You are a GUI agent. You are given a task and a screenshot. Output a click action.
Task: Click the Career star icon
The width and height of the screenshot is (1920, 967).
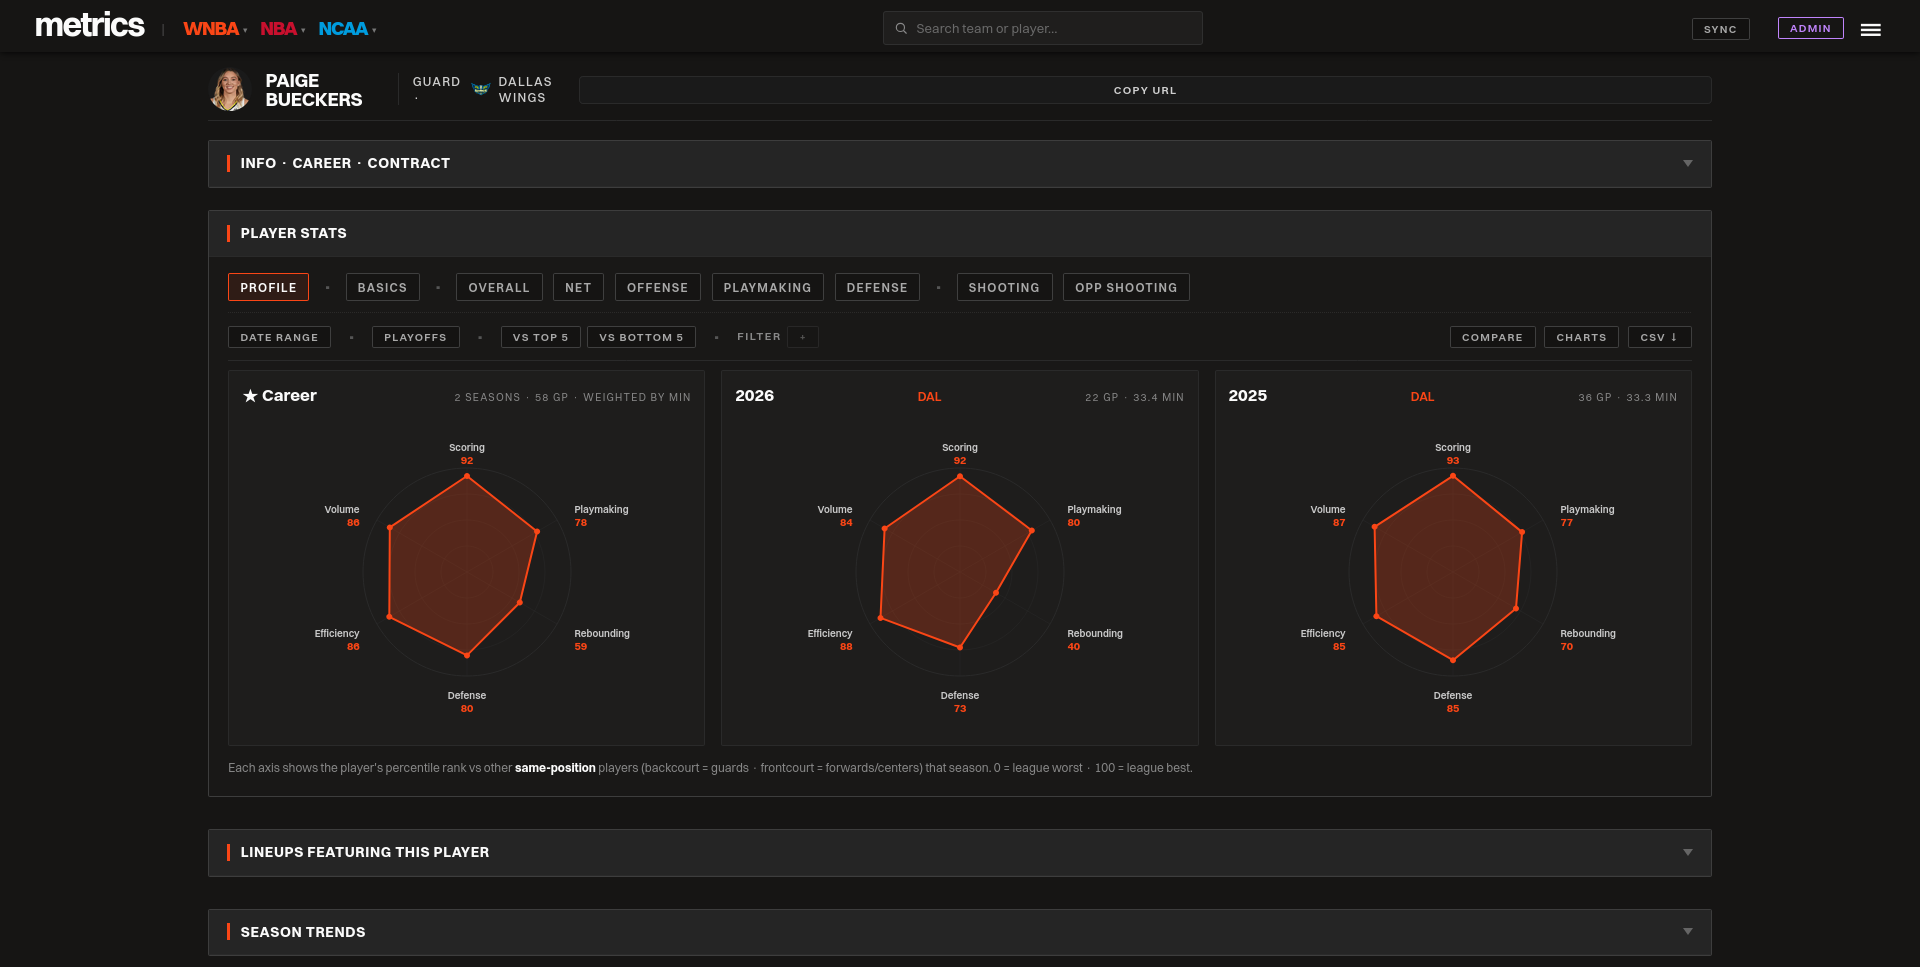point(250,396)
